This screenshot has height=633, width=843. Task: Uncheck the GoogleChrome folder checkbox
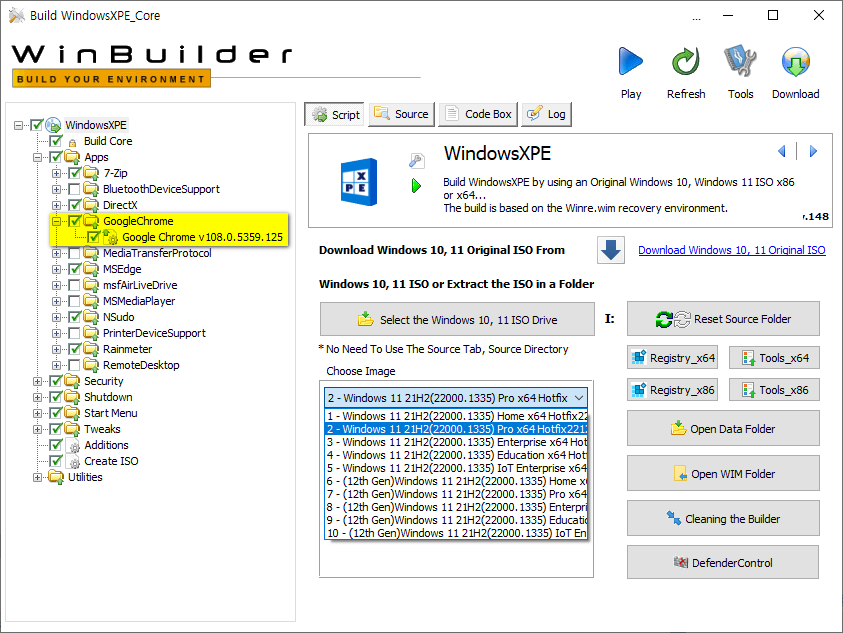(75, 221)
